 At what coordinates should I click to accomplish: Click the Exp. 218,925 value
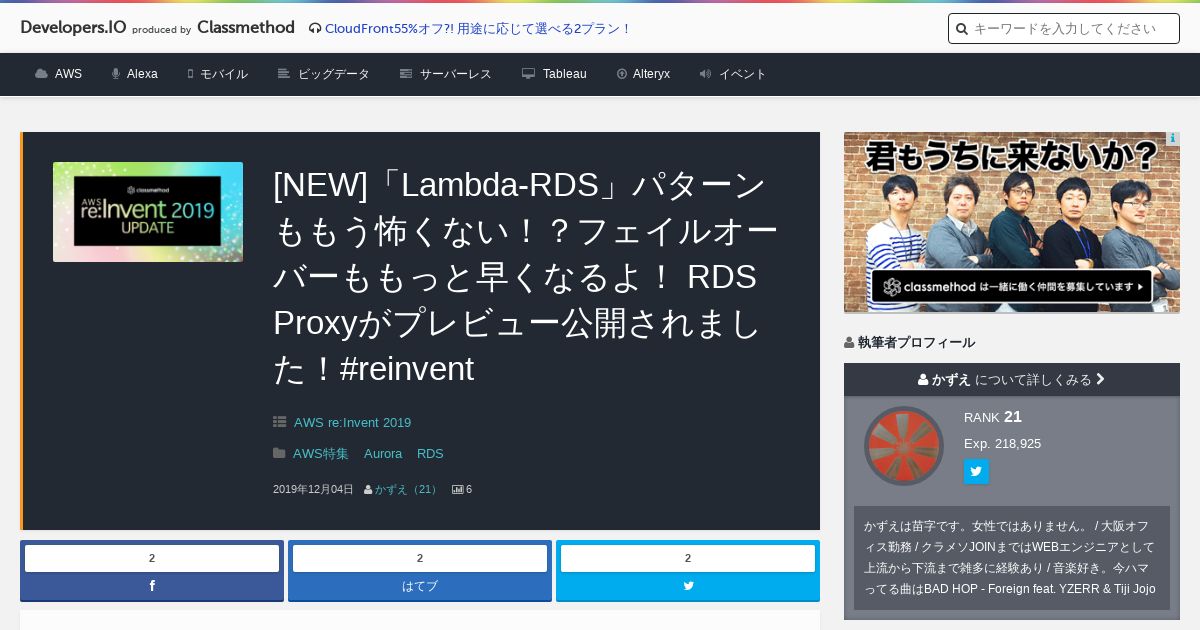click(x=1002, y=443)
